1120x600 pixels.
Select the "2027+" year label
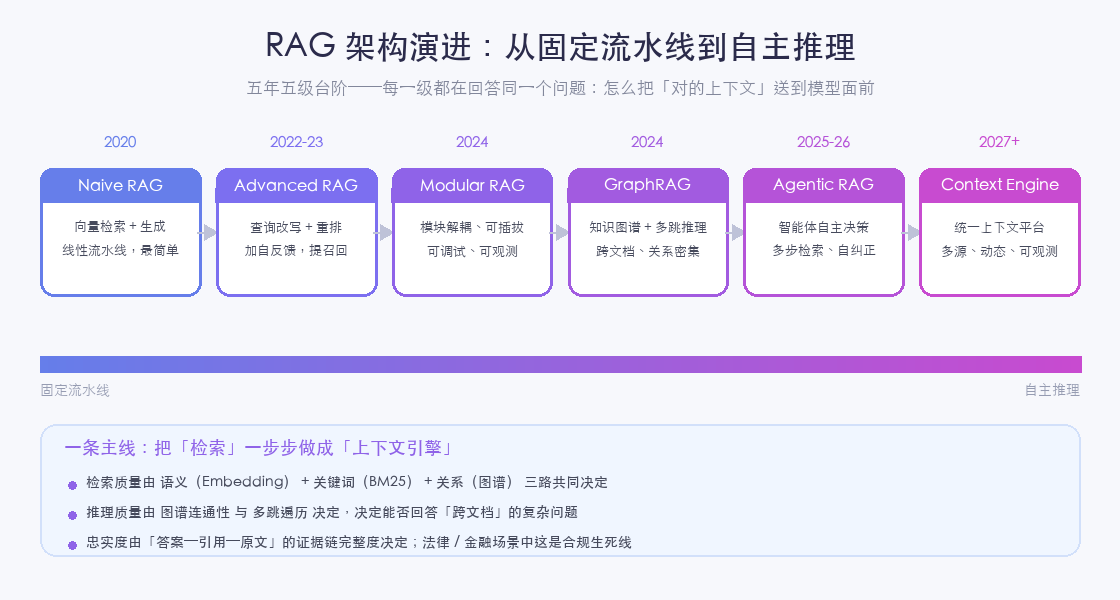(x=999, y=141)
